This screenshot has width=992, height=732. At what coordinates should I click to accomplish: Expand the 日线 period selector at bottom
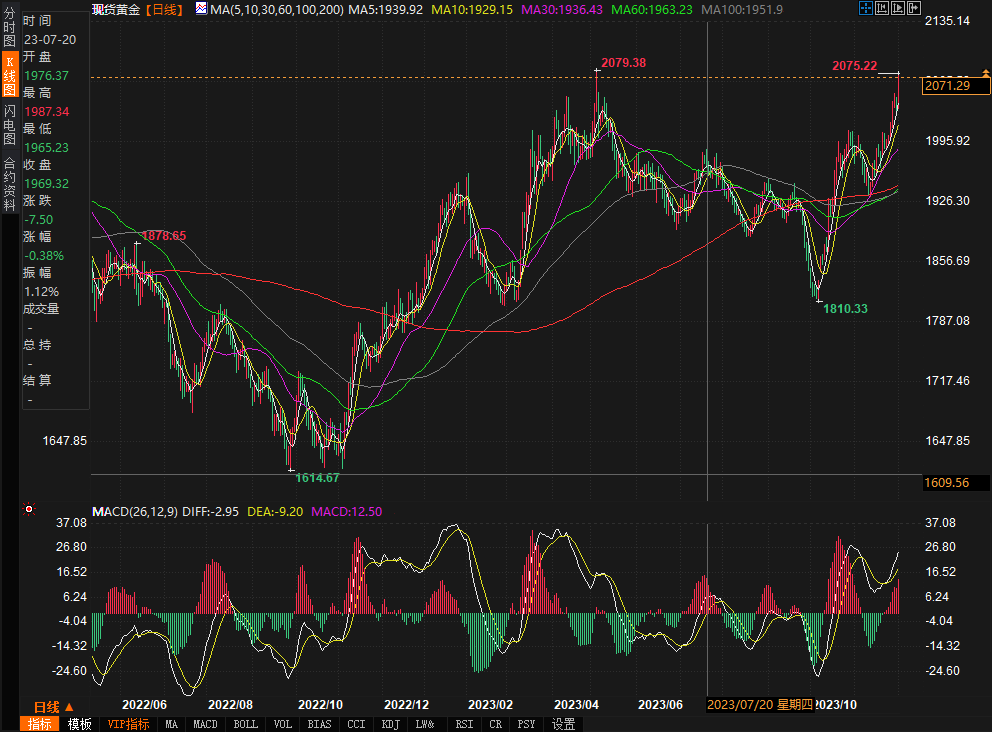[x=52, y=707]
